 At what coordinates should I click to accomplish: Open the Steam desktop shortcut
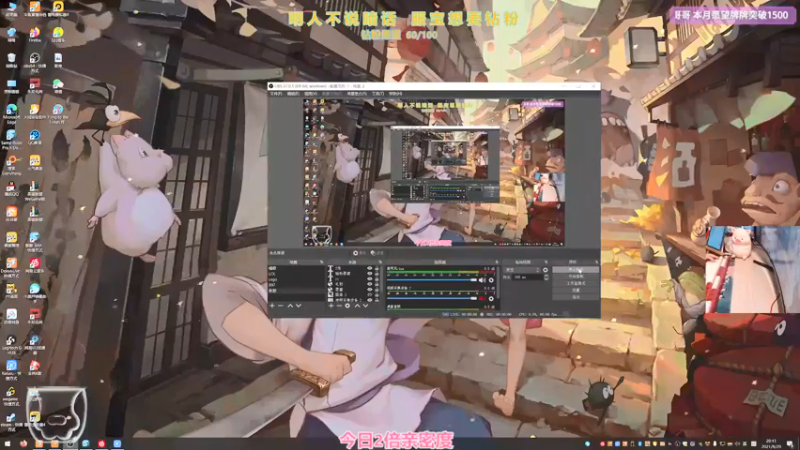[11, 421]
